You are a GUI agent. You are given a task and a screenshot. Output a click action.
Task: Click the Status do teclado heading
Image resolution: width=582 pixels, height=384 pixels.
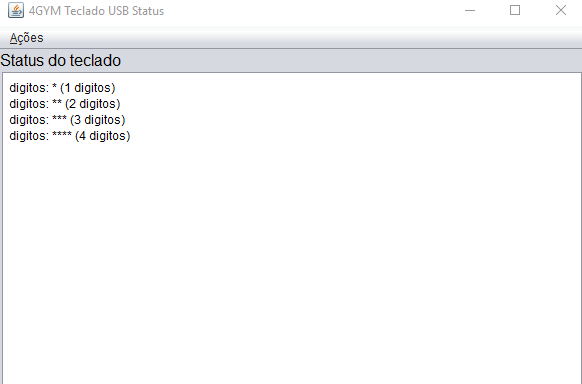coord(61,60)
